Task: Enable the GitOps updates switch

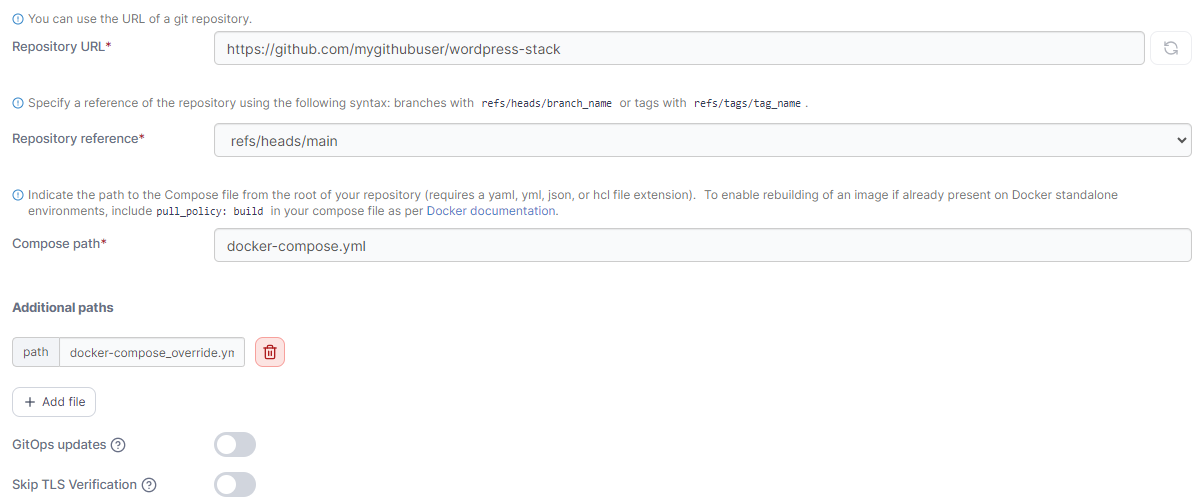Action: point(235,445)
